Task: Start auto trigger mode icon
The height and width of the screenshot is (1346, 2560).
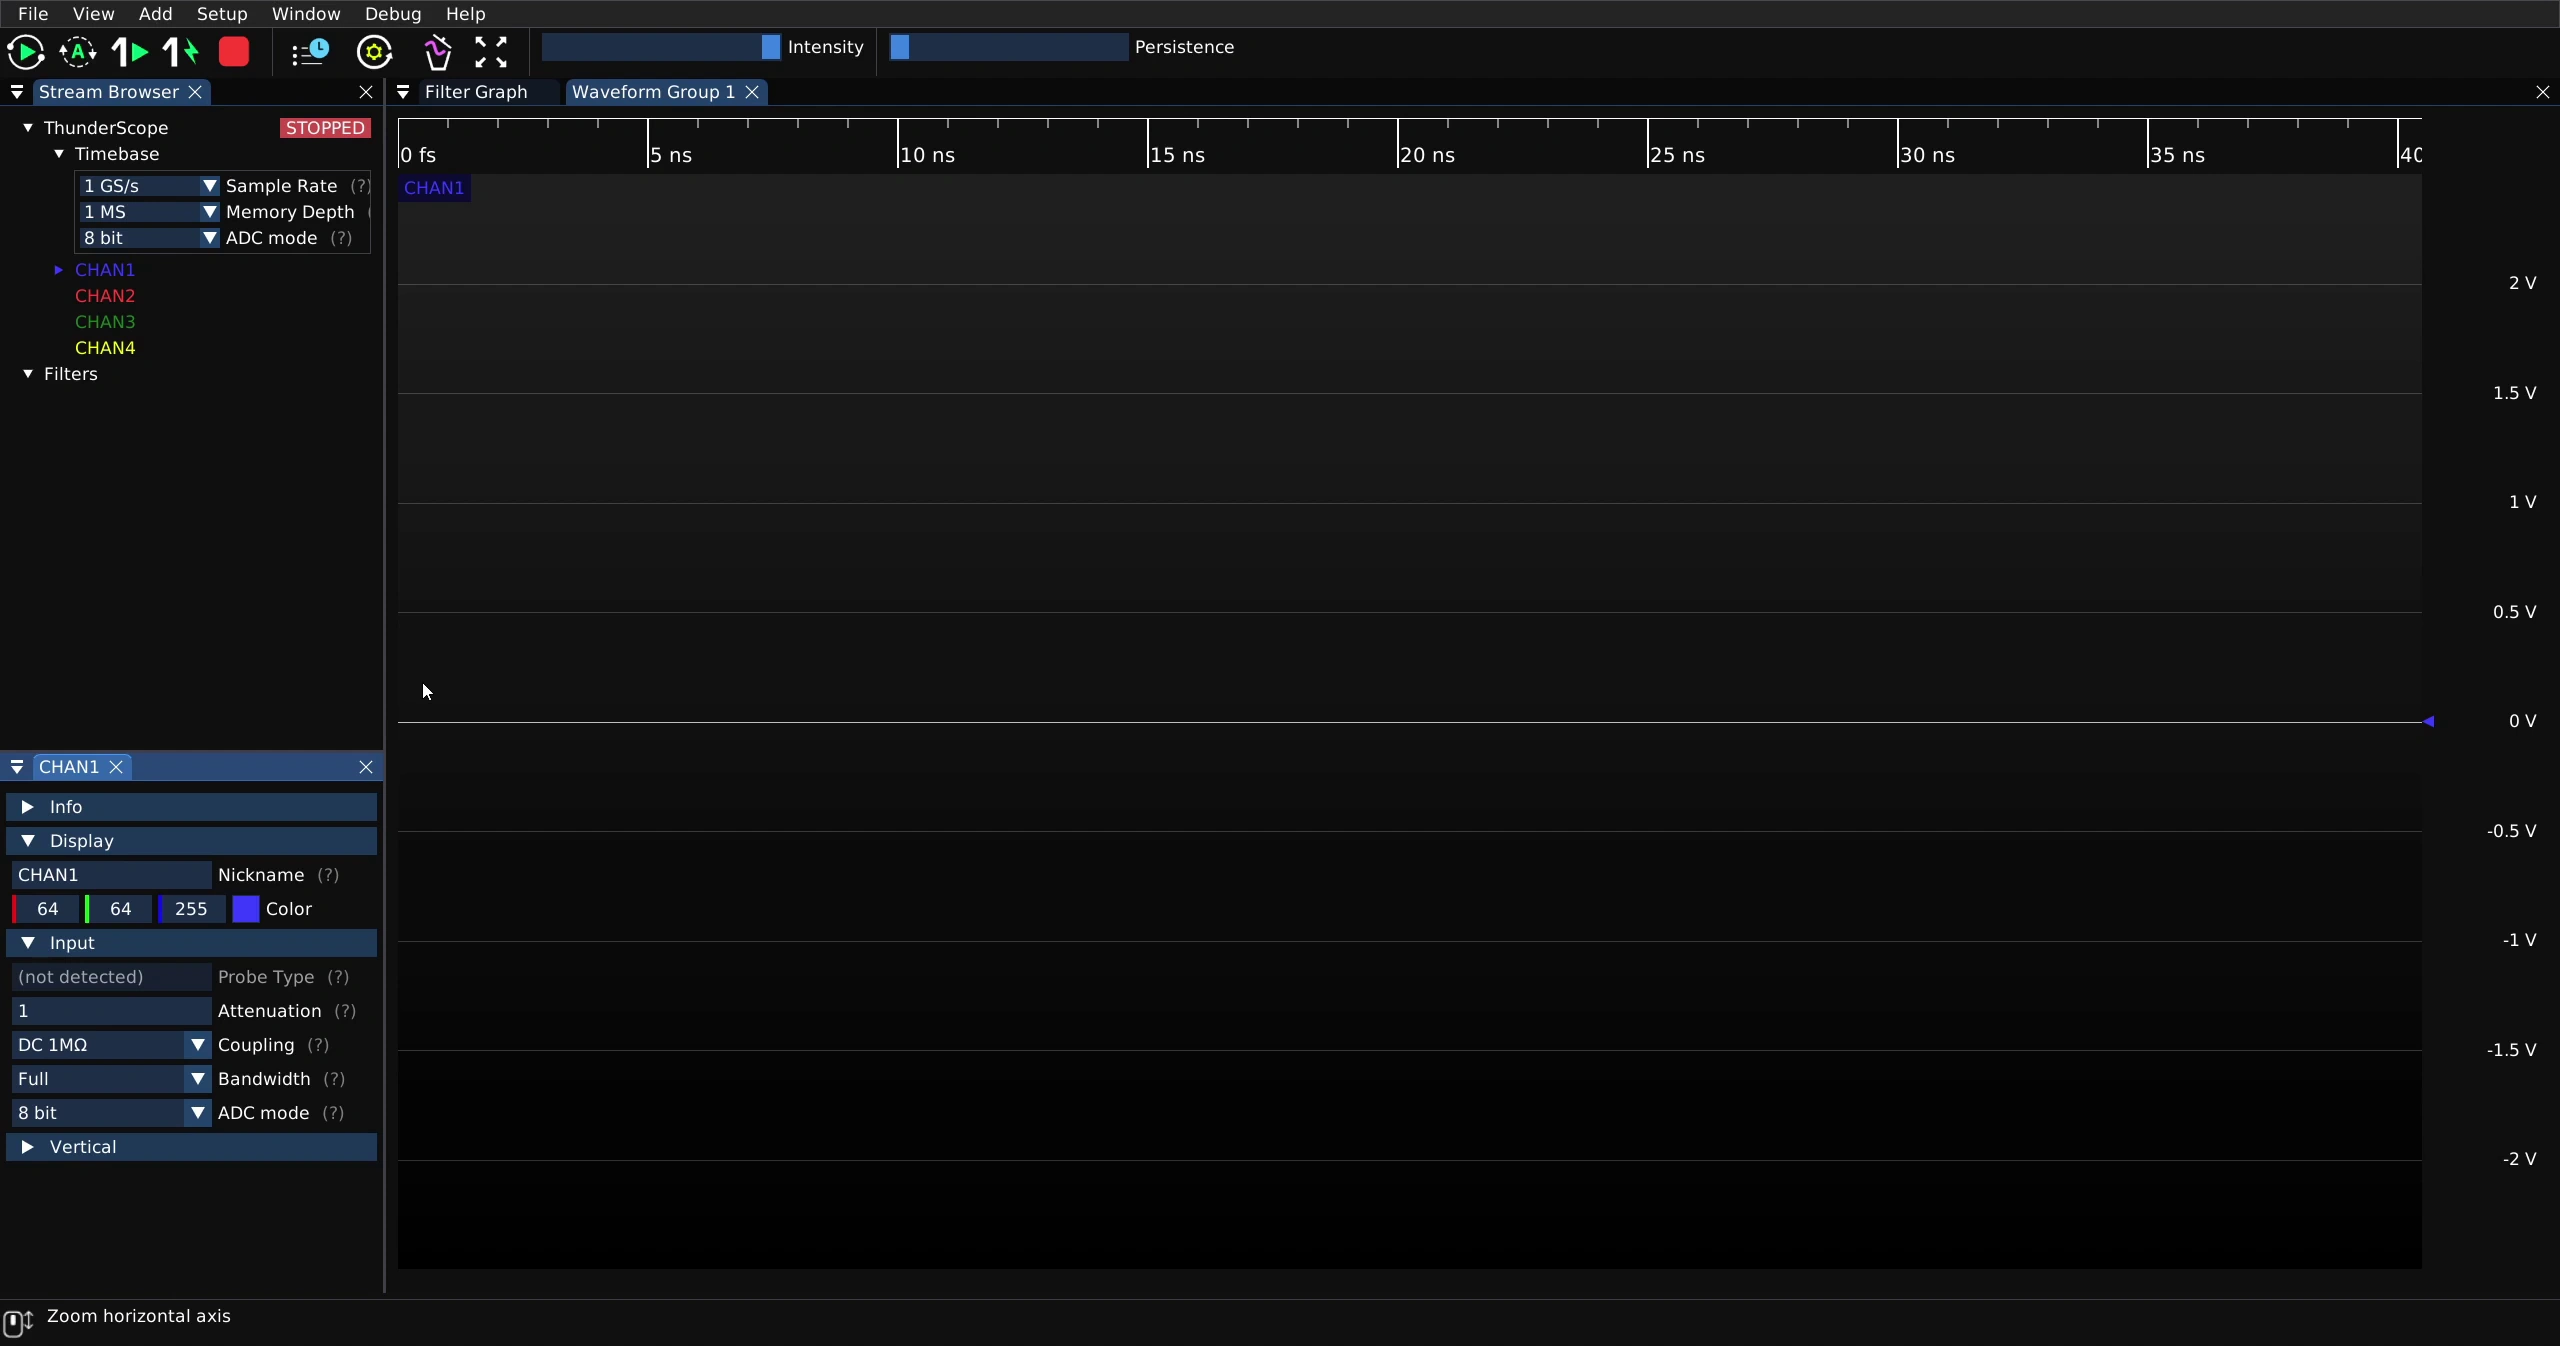Action: click(78, 52)
